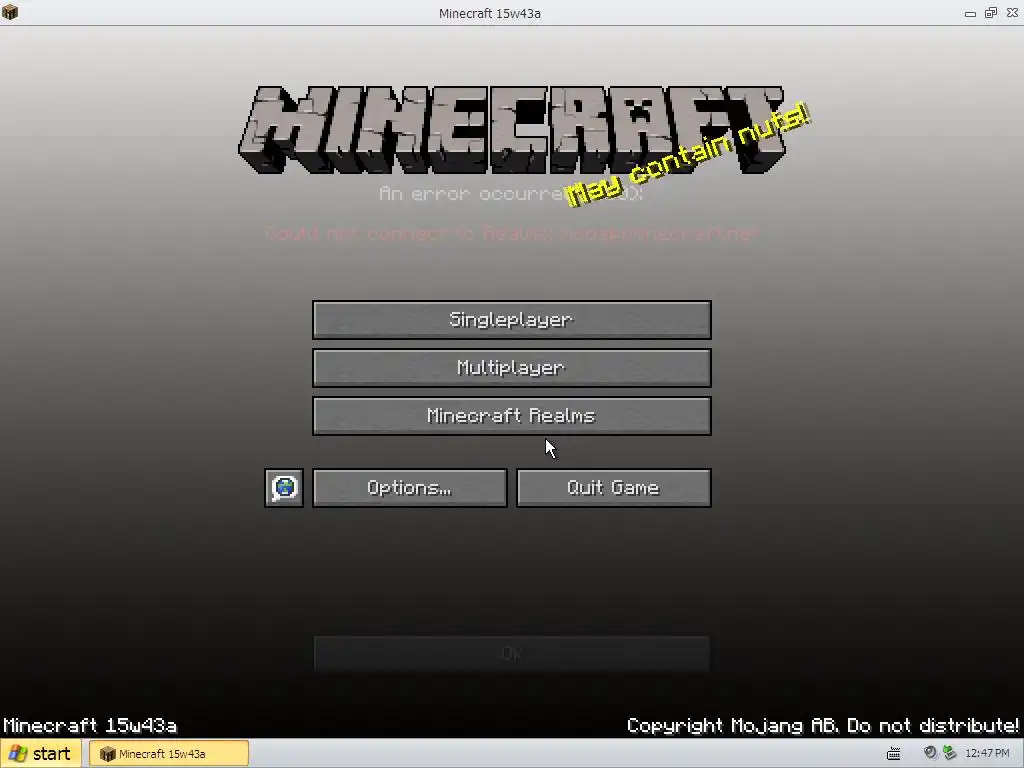
Task: Click the round gray system tray icon
Action: [x=930, y=753]
